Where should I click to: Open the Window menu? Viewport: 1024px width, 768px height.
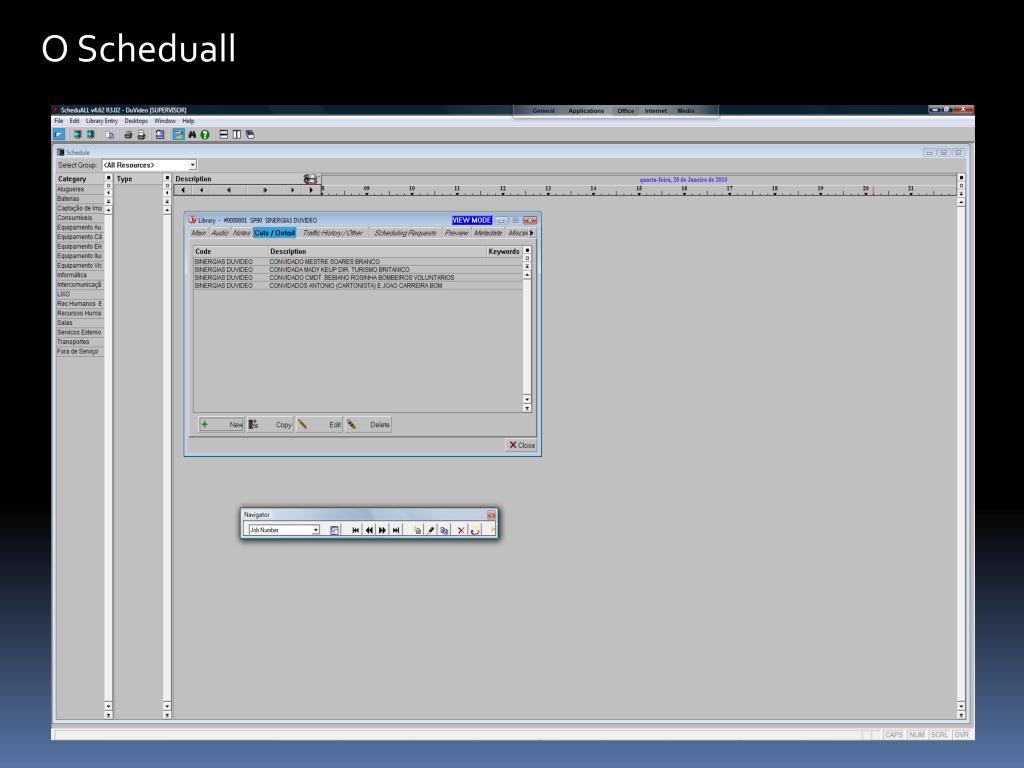pyautogui.click(x=165, y=121)
